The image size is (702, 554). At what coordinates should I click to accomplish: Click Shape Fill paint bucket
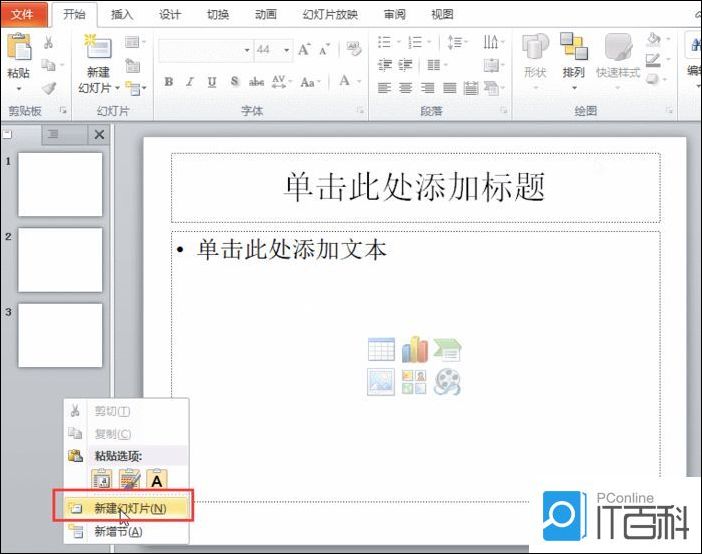(x=654, y=40)
